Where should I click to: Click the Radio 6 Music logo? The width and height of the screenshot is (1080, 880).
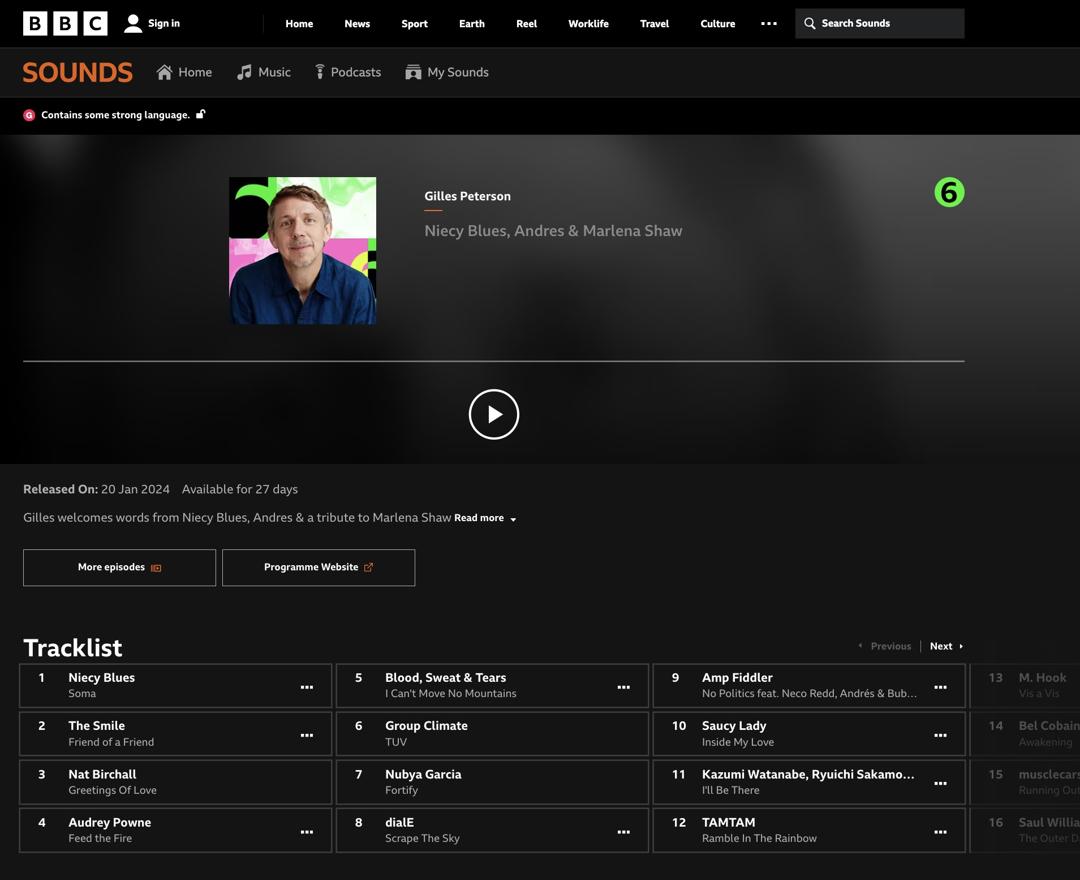coord(949,192)
